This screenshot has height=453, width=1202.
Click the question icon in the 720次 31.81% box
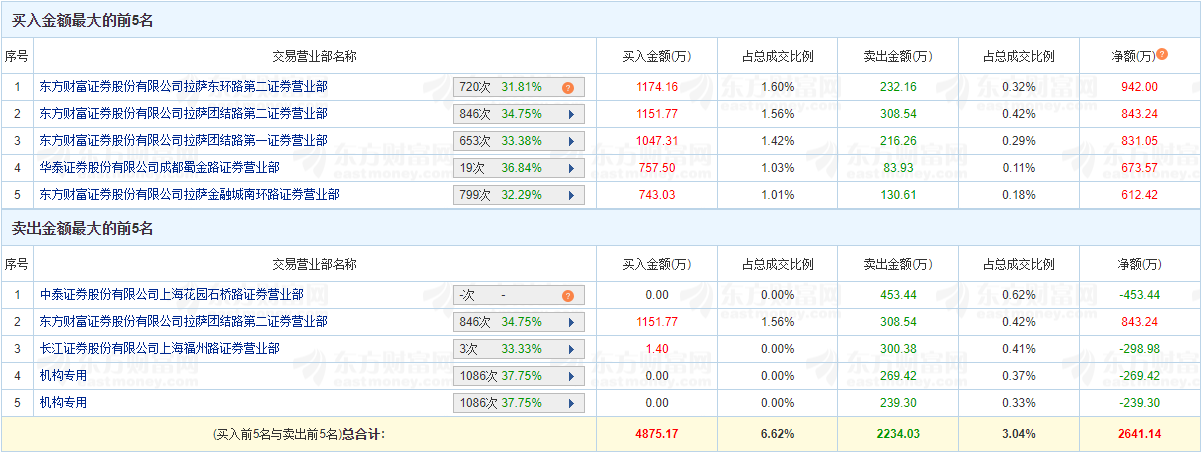tap(567, 87)
